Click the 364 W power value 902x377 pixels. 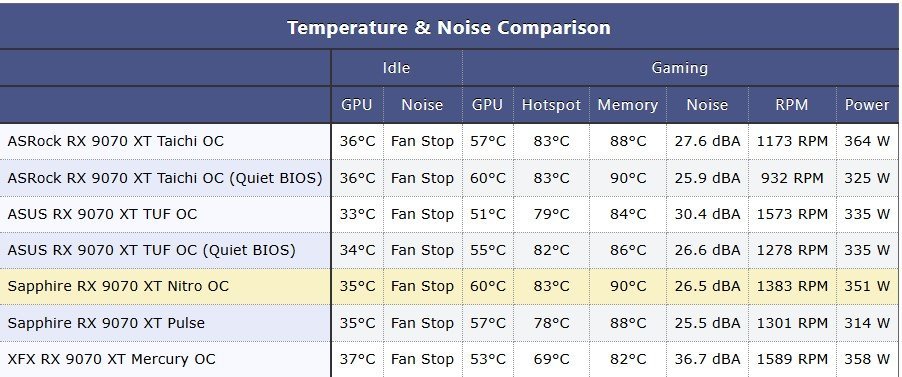(867, 141)
